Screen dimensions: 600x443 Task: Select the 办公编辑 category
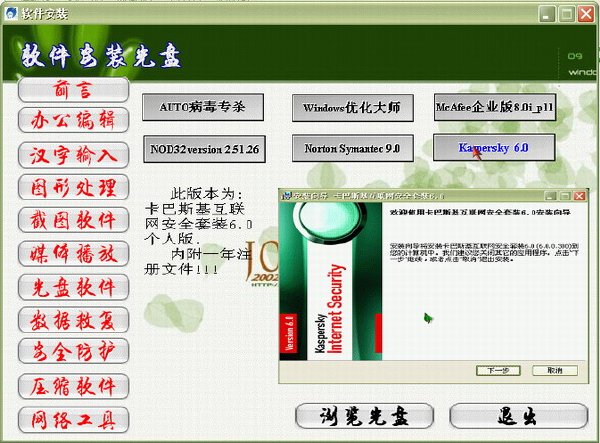tap(73, 120)
